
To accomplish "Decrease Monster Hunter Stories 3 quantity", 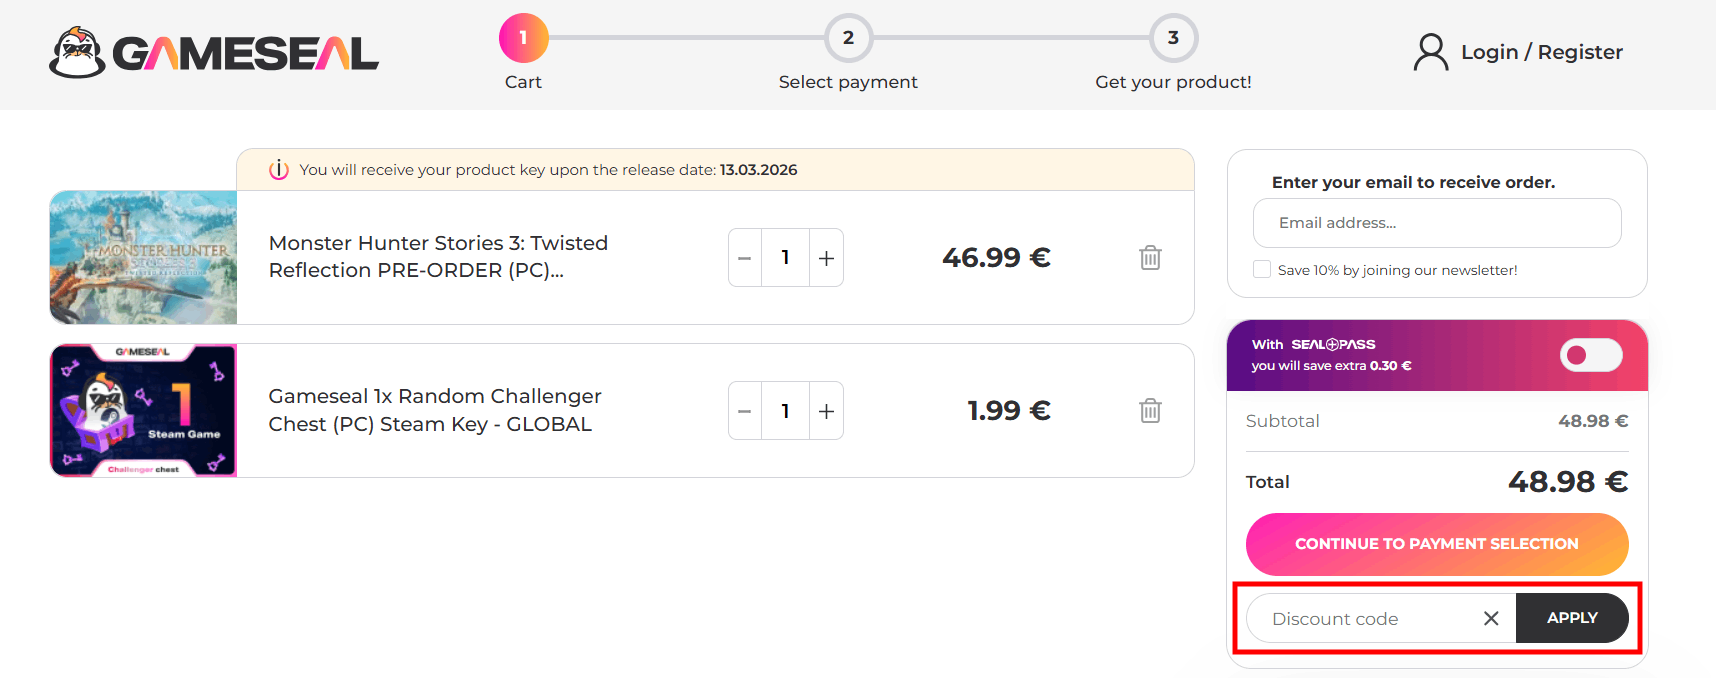I will click(745, 258).
